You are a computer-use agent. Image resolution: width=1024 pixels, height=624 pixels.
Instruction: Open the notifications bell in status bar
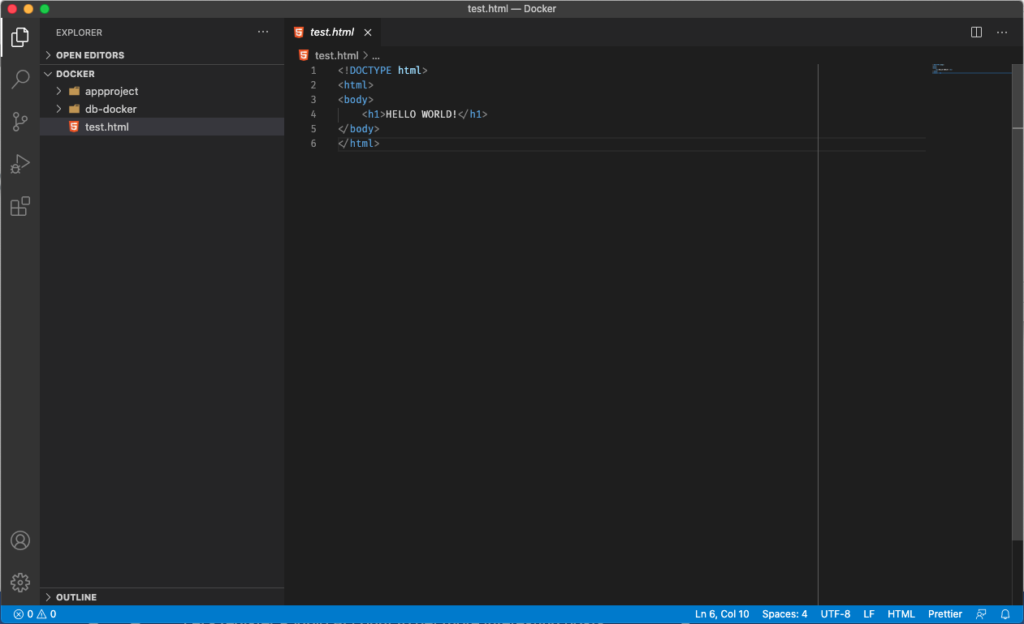click(x=1005, y=614)
